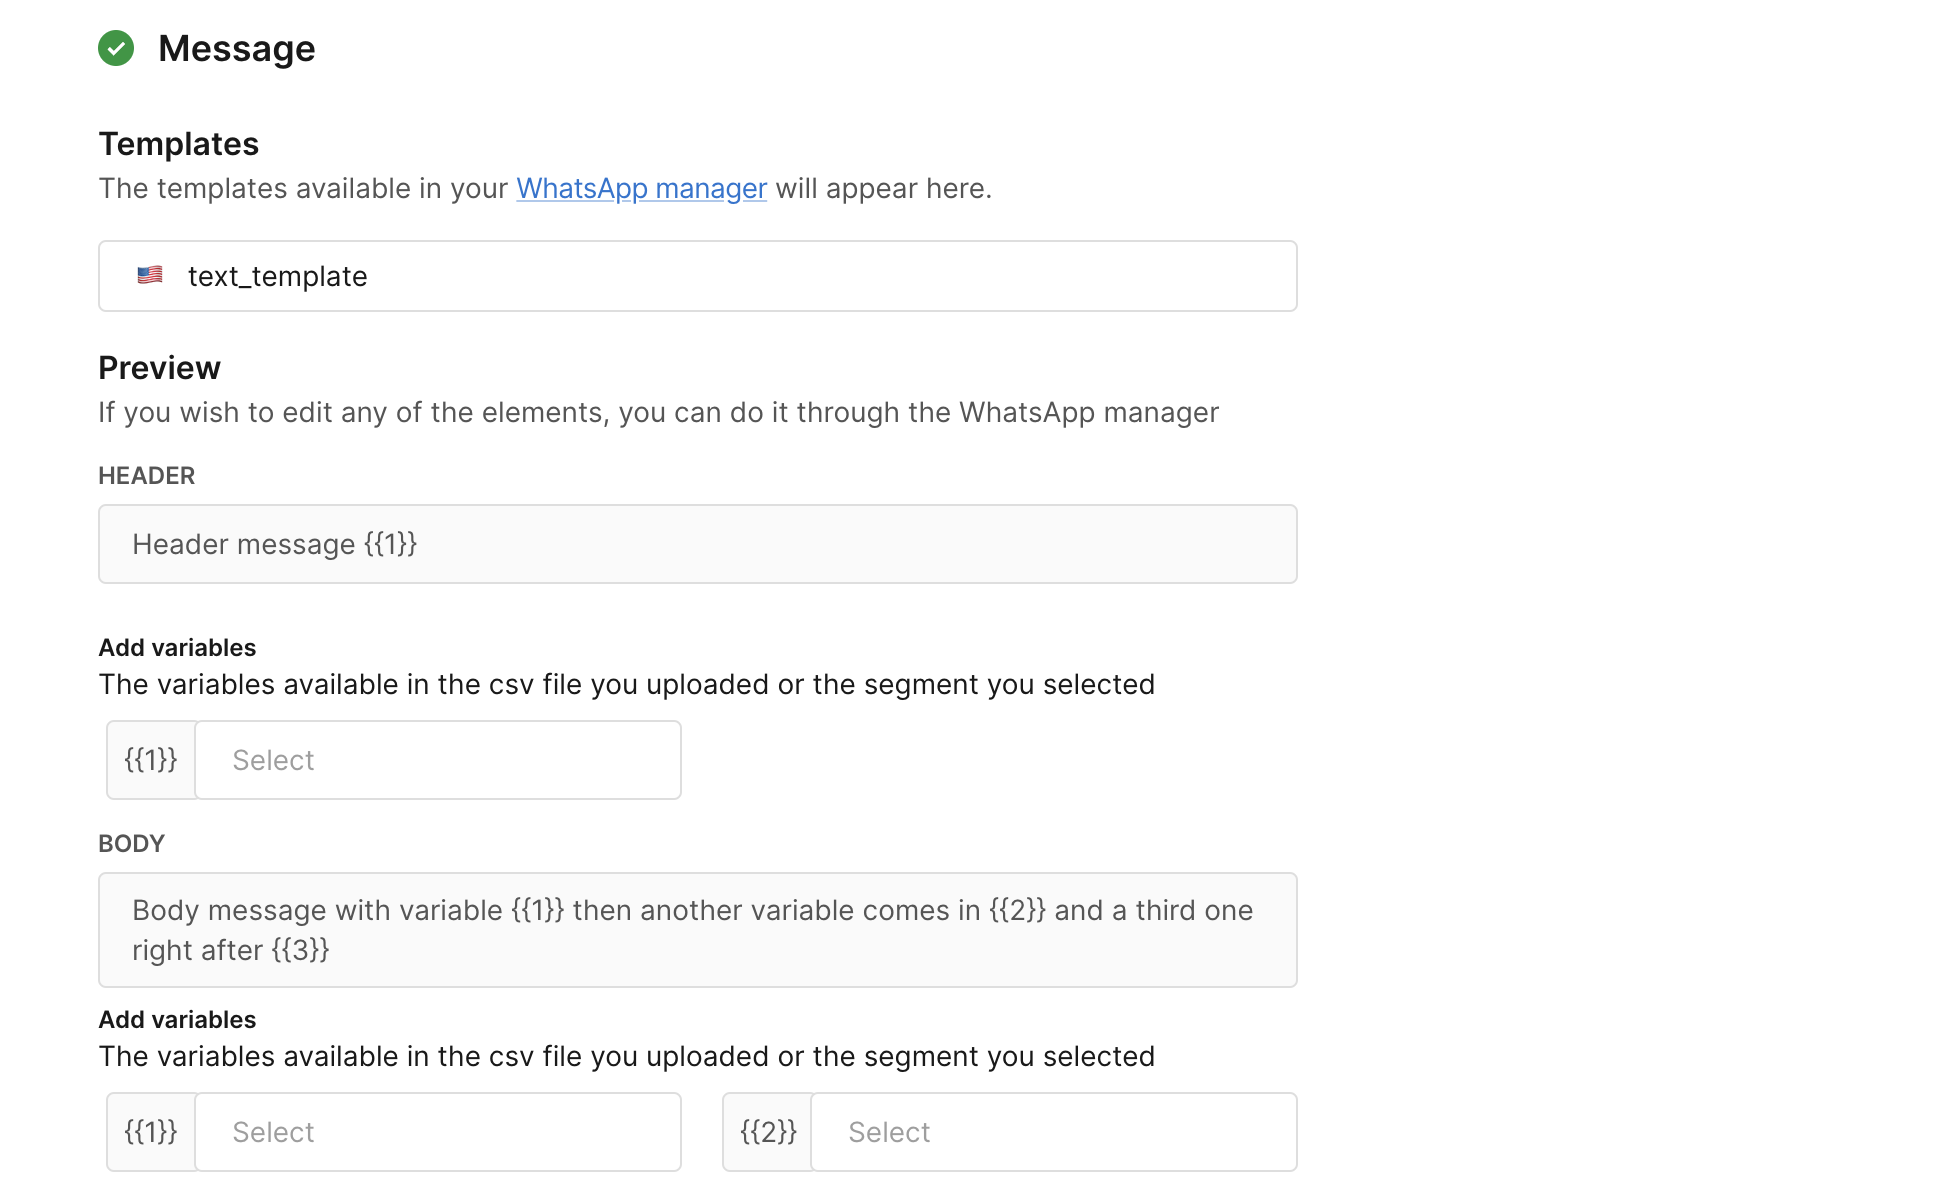The width and height of the screenshot is (1948, 1200).
Task: Click the Preview heading
Action: 159,368
